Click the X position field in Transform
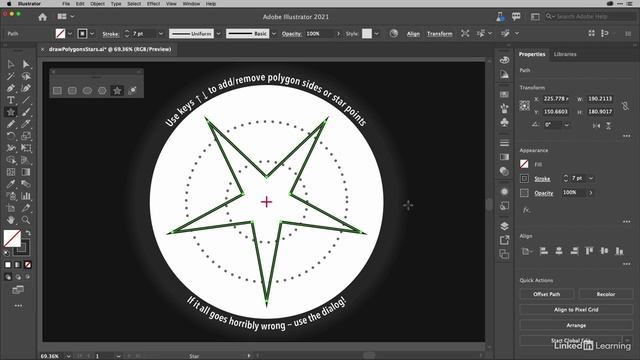Image resolution: width=640 pixels, height=360 pixels. pyautogui.click(x=556, y=99)
